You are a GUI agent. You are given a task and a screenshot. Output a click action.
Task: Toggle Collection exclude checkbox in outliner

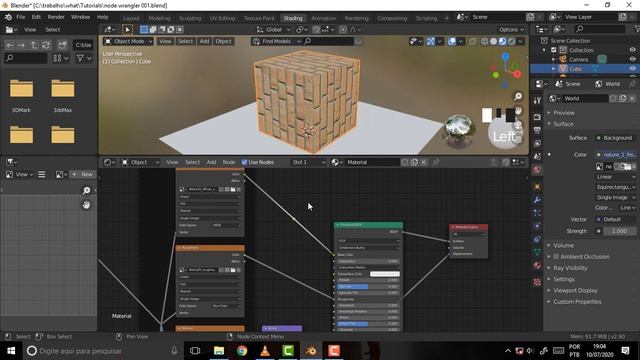point(553,50)
